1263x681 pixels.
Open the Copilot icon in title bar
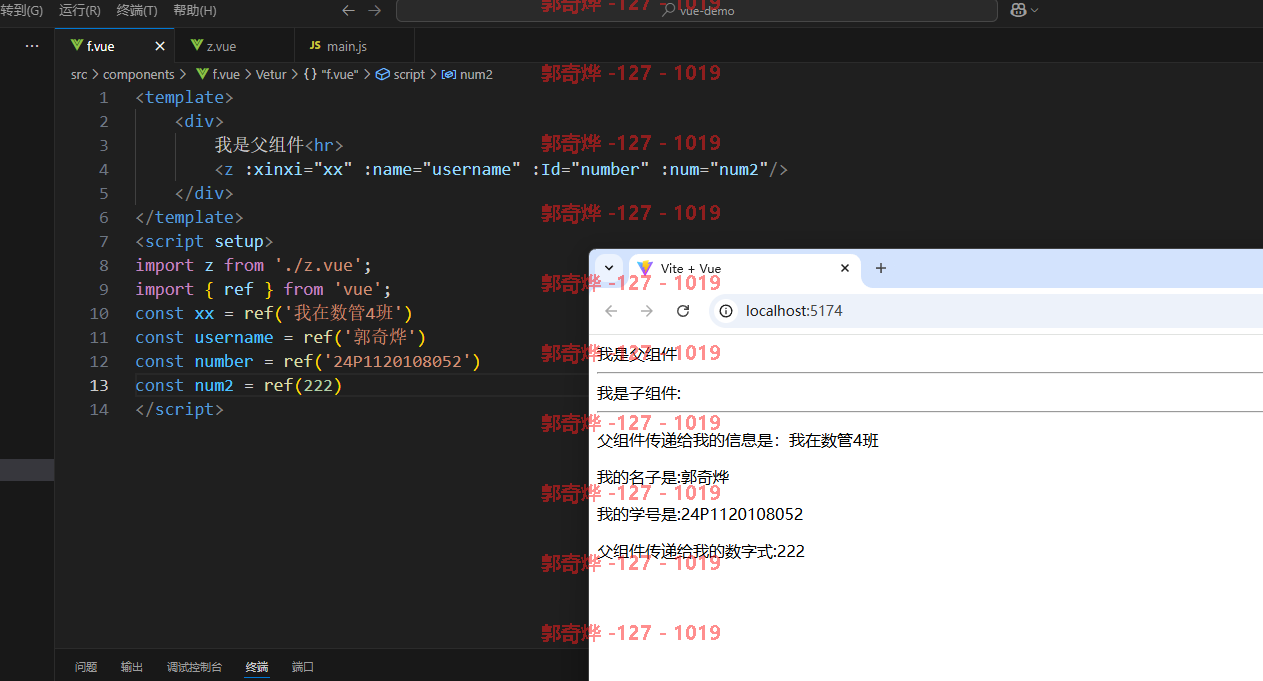[1018, 10]
